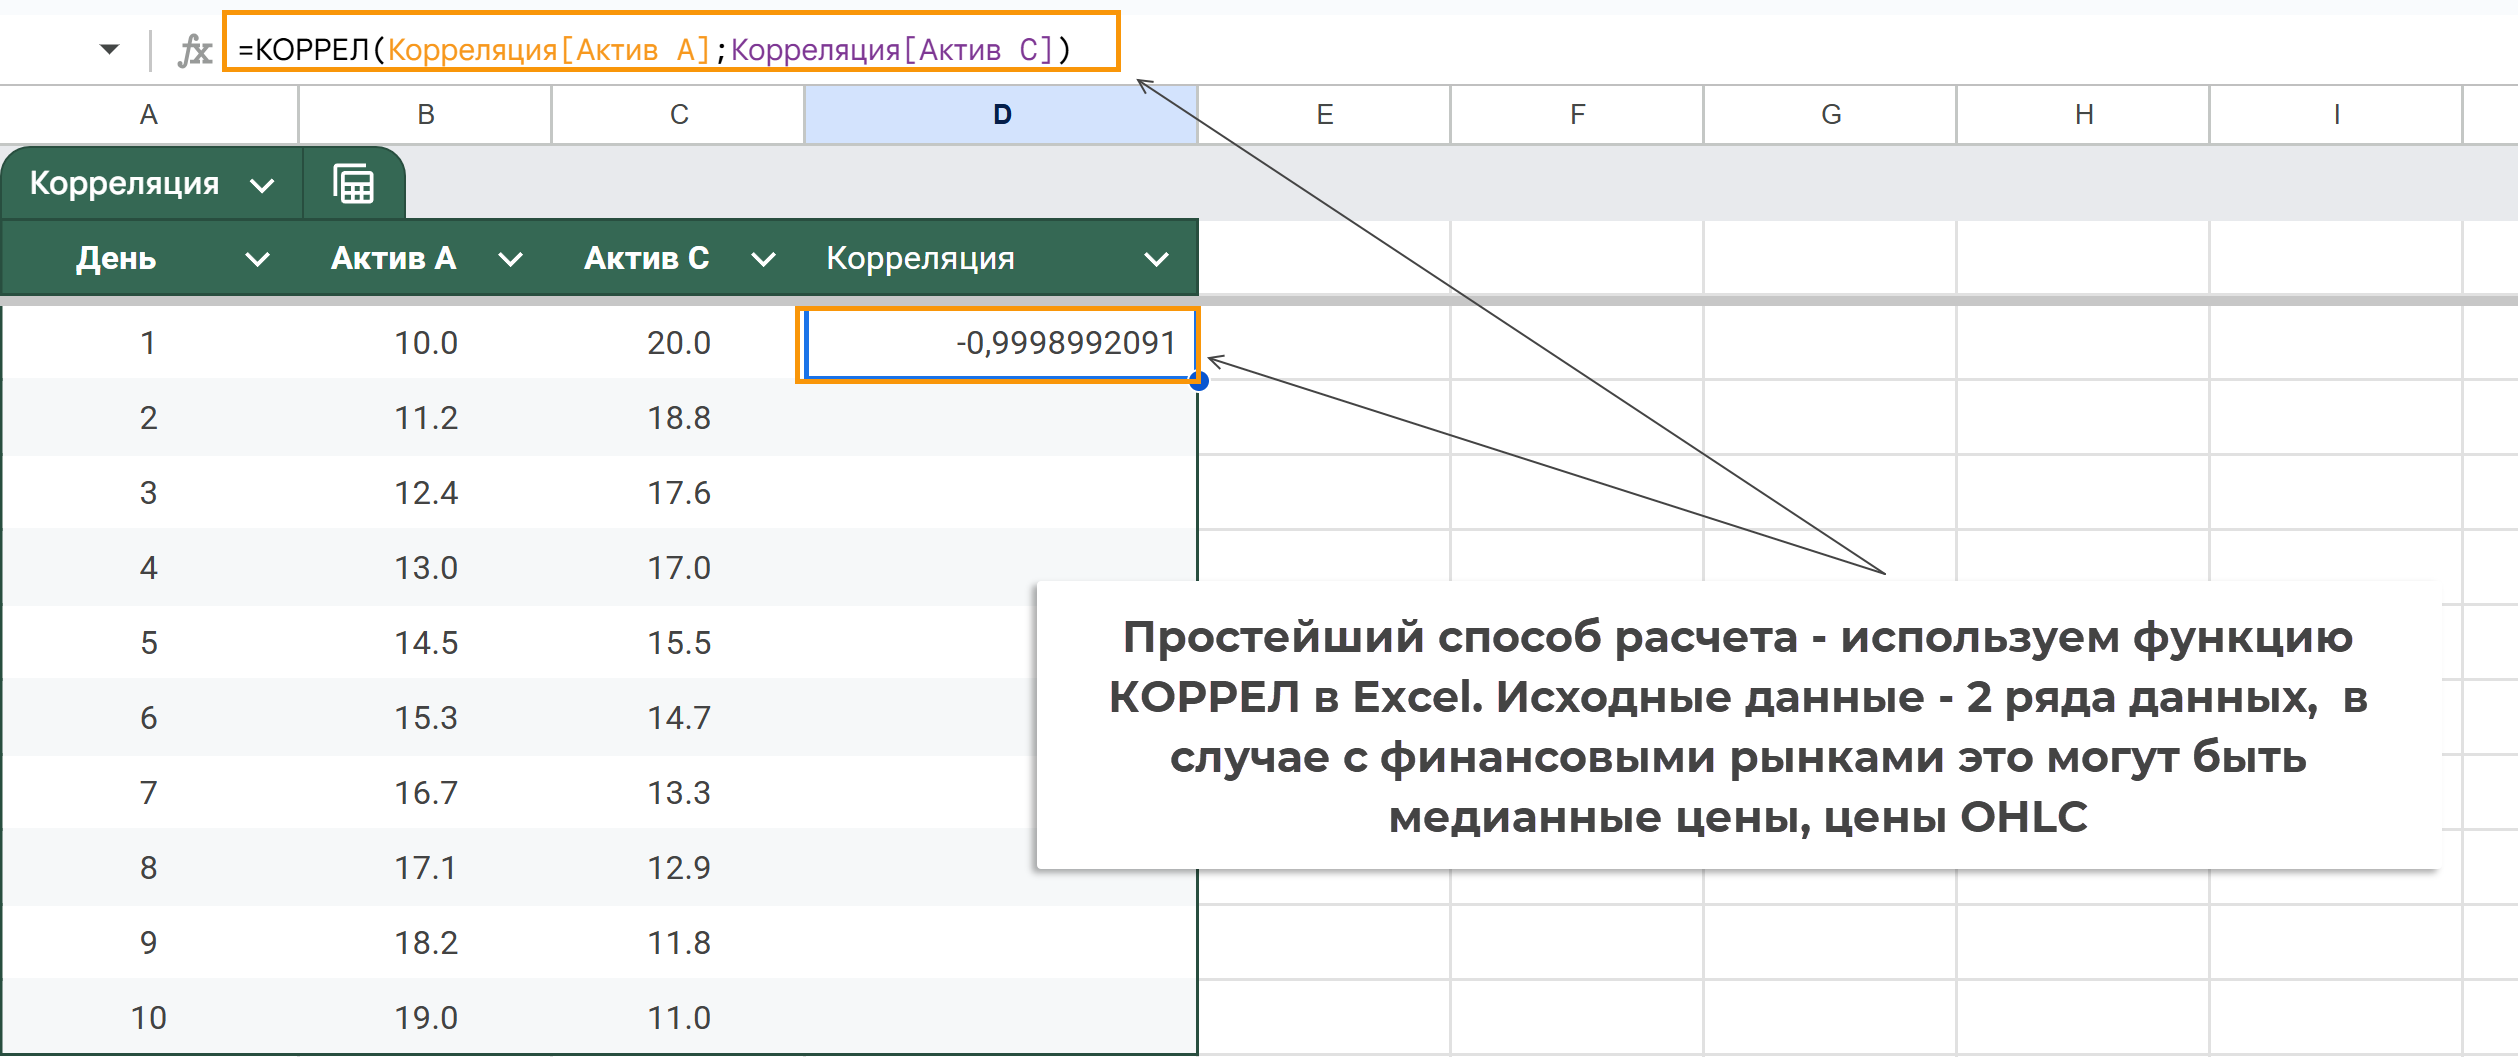Click cell with value -0,9998992091
This screenshot has height=1057, width=2518.
pyautogui.click(x=1000, y=343)
